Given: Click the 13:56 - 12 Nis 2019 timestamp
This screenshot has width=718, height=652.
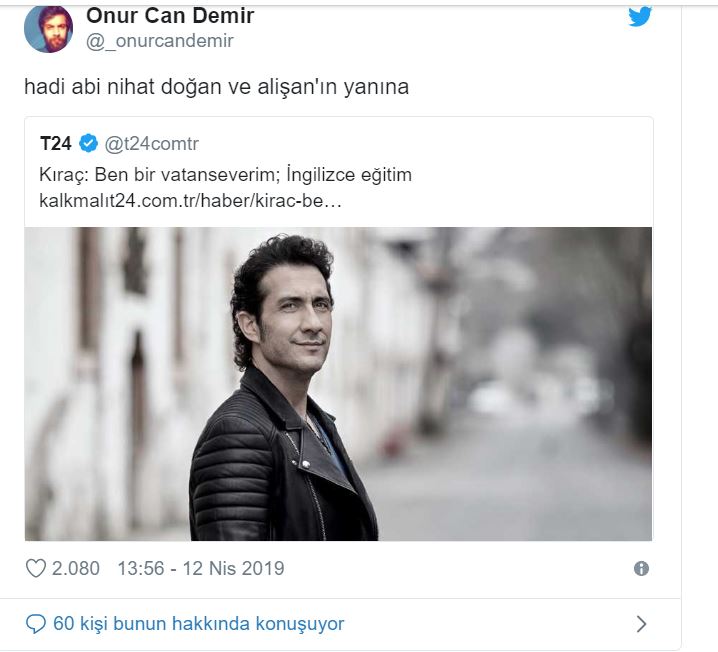Looking at the screenshot, I should 201,568.
